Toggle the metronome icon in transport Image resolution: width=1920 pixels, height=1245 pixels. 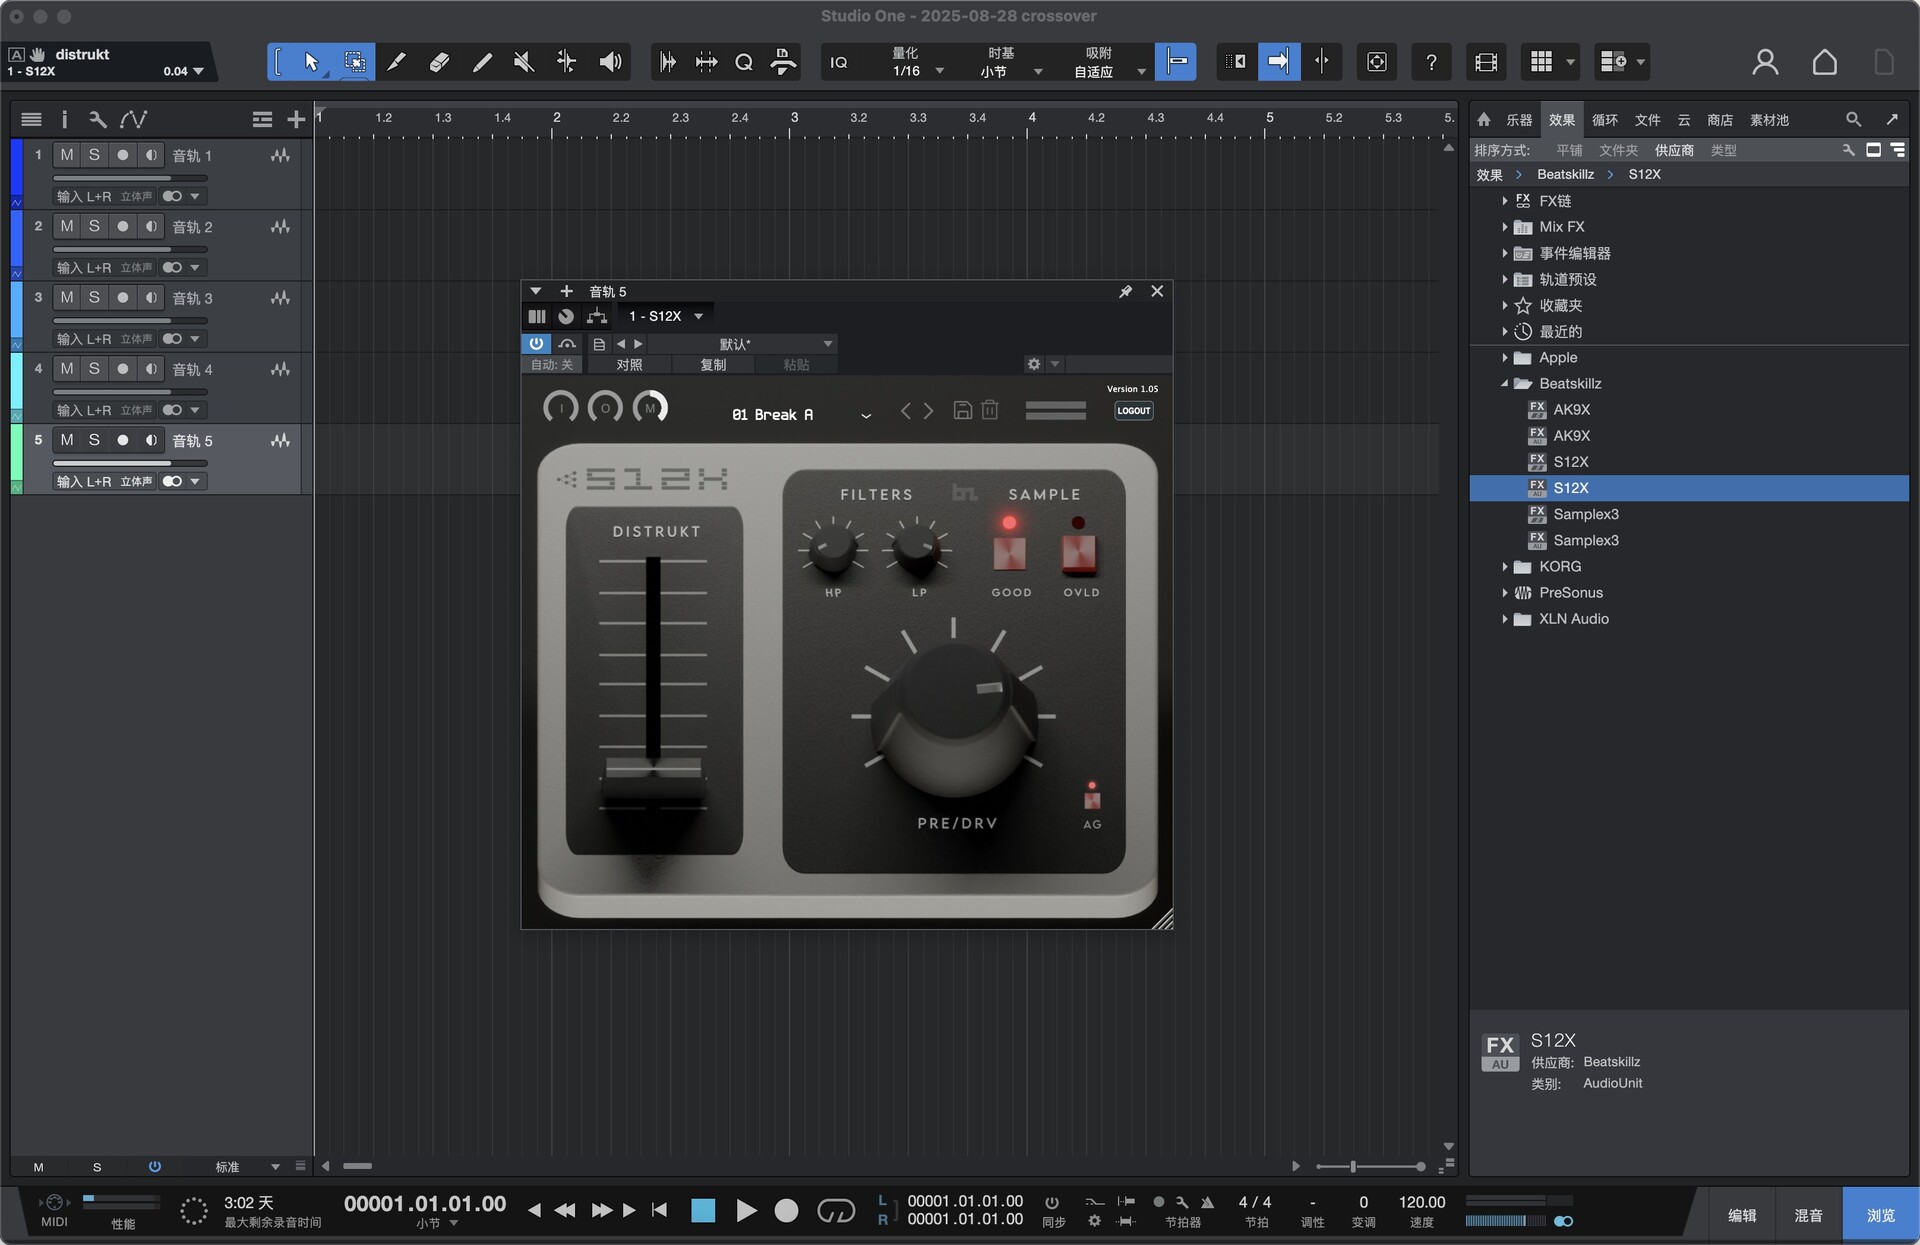[1207, 1202]
